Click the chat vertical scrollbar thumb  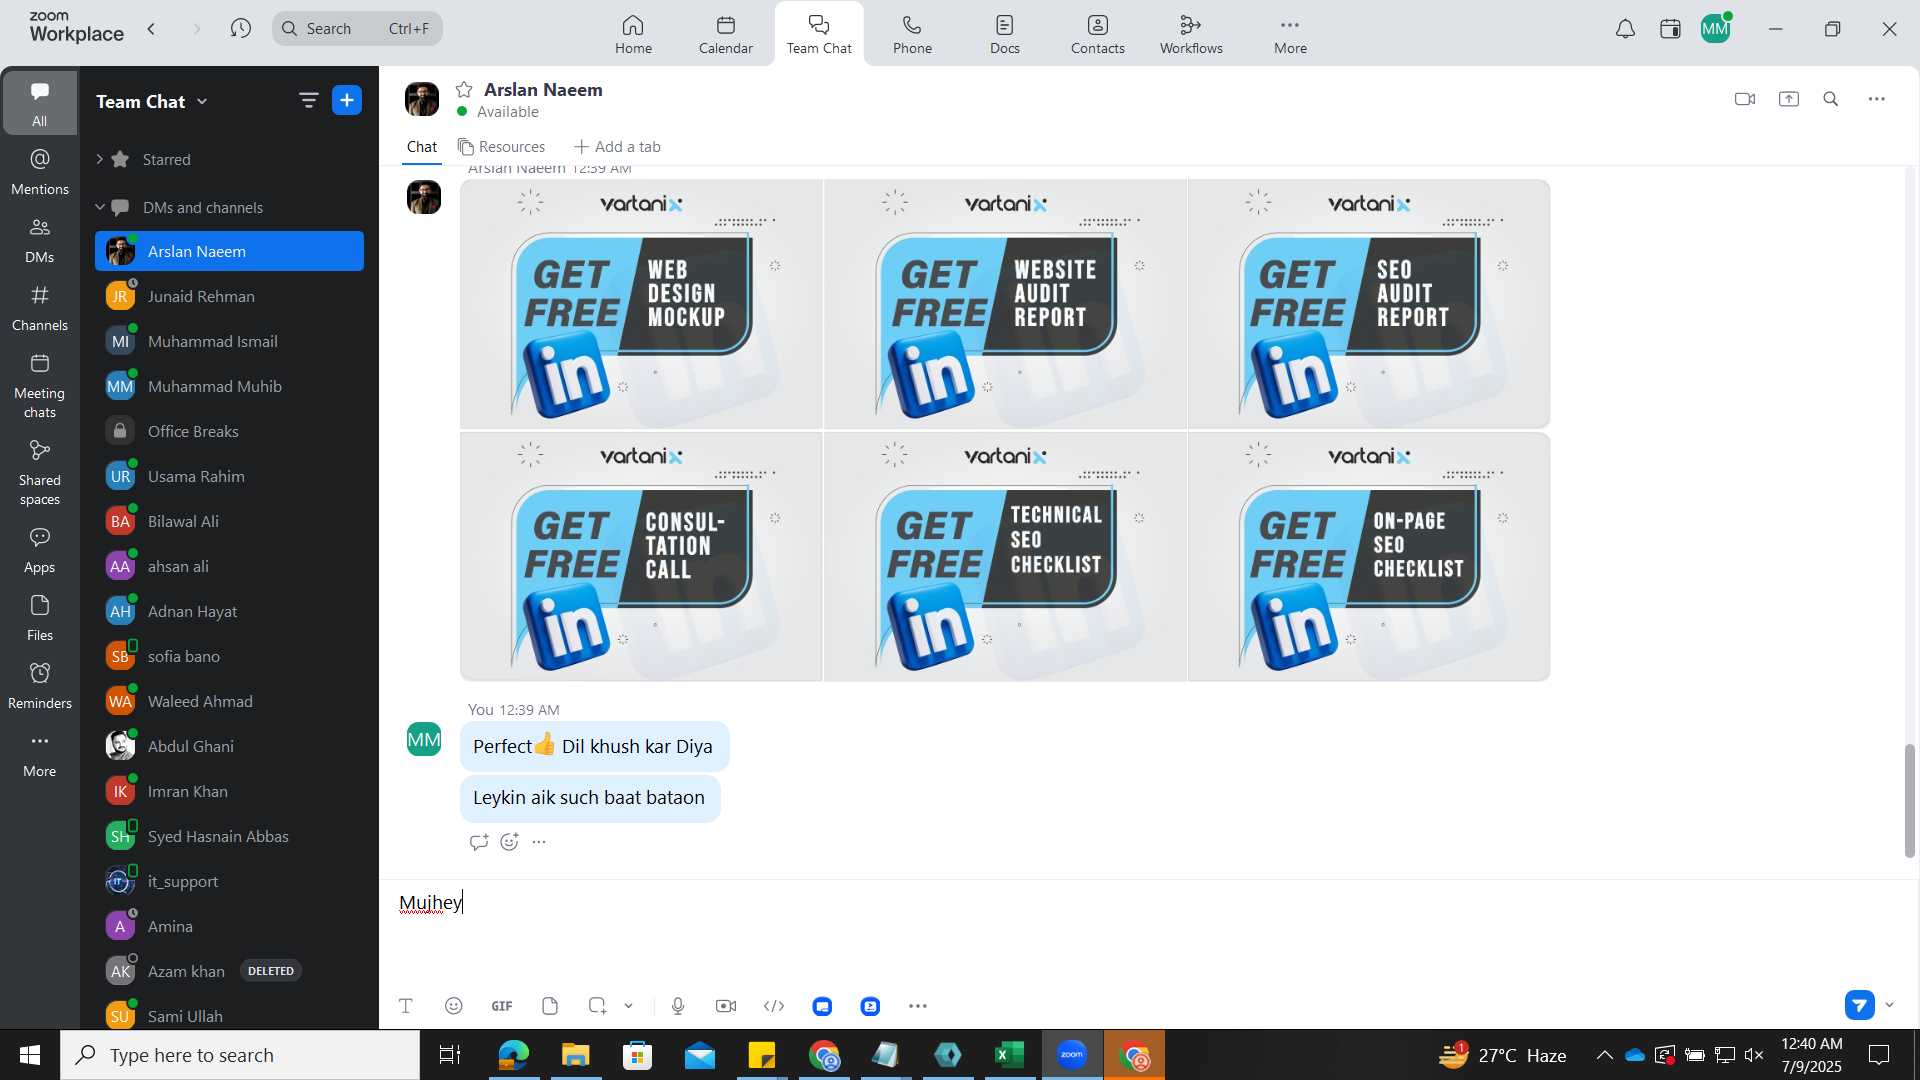1909,800
